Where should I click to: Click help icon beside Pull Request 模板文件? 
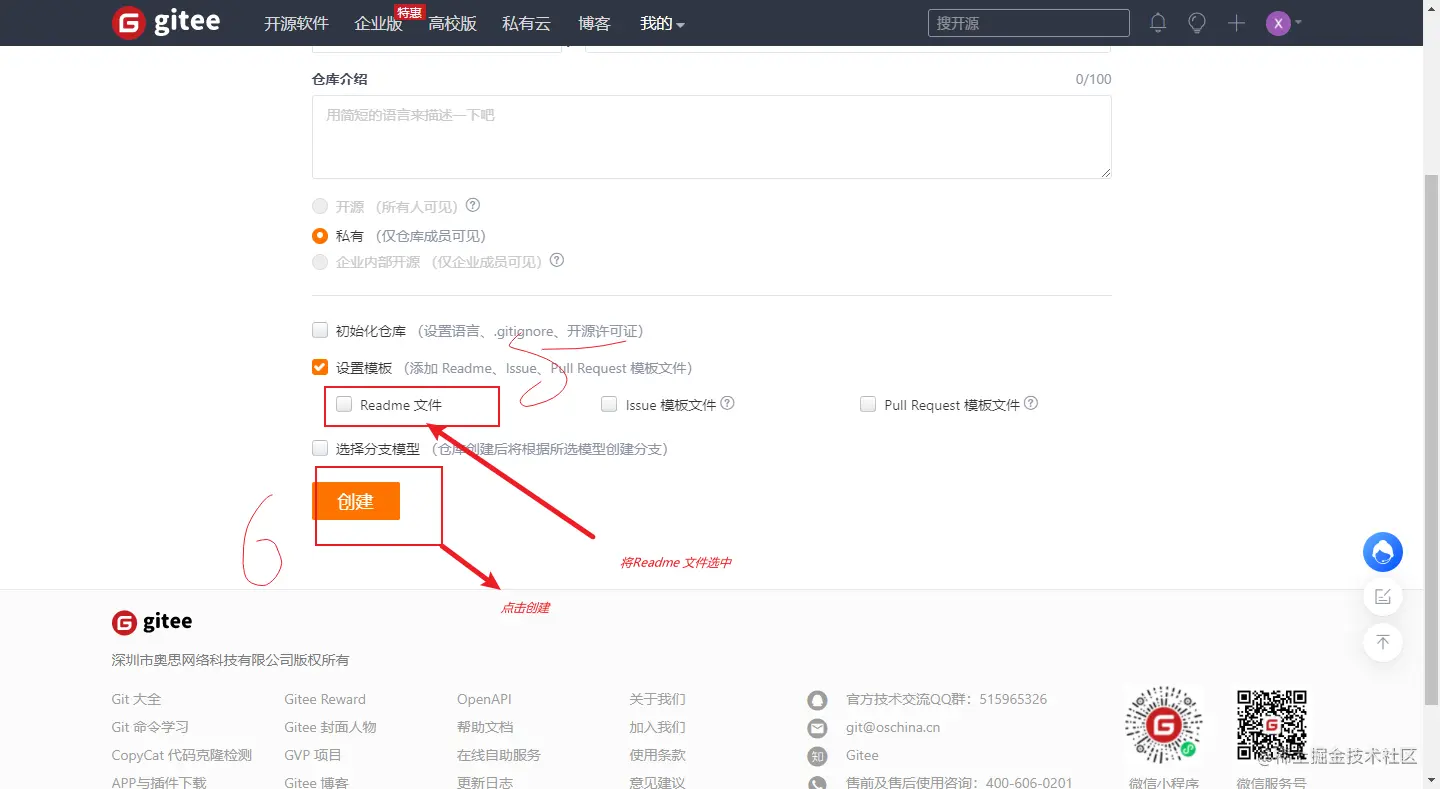click(x=1031, y=403)
